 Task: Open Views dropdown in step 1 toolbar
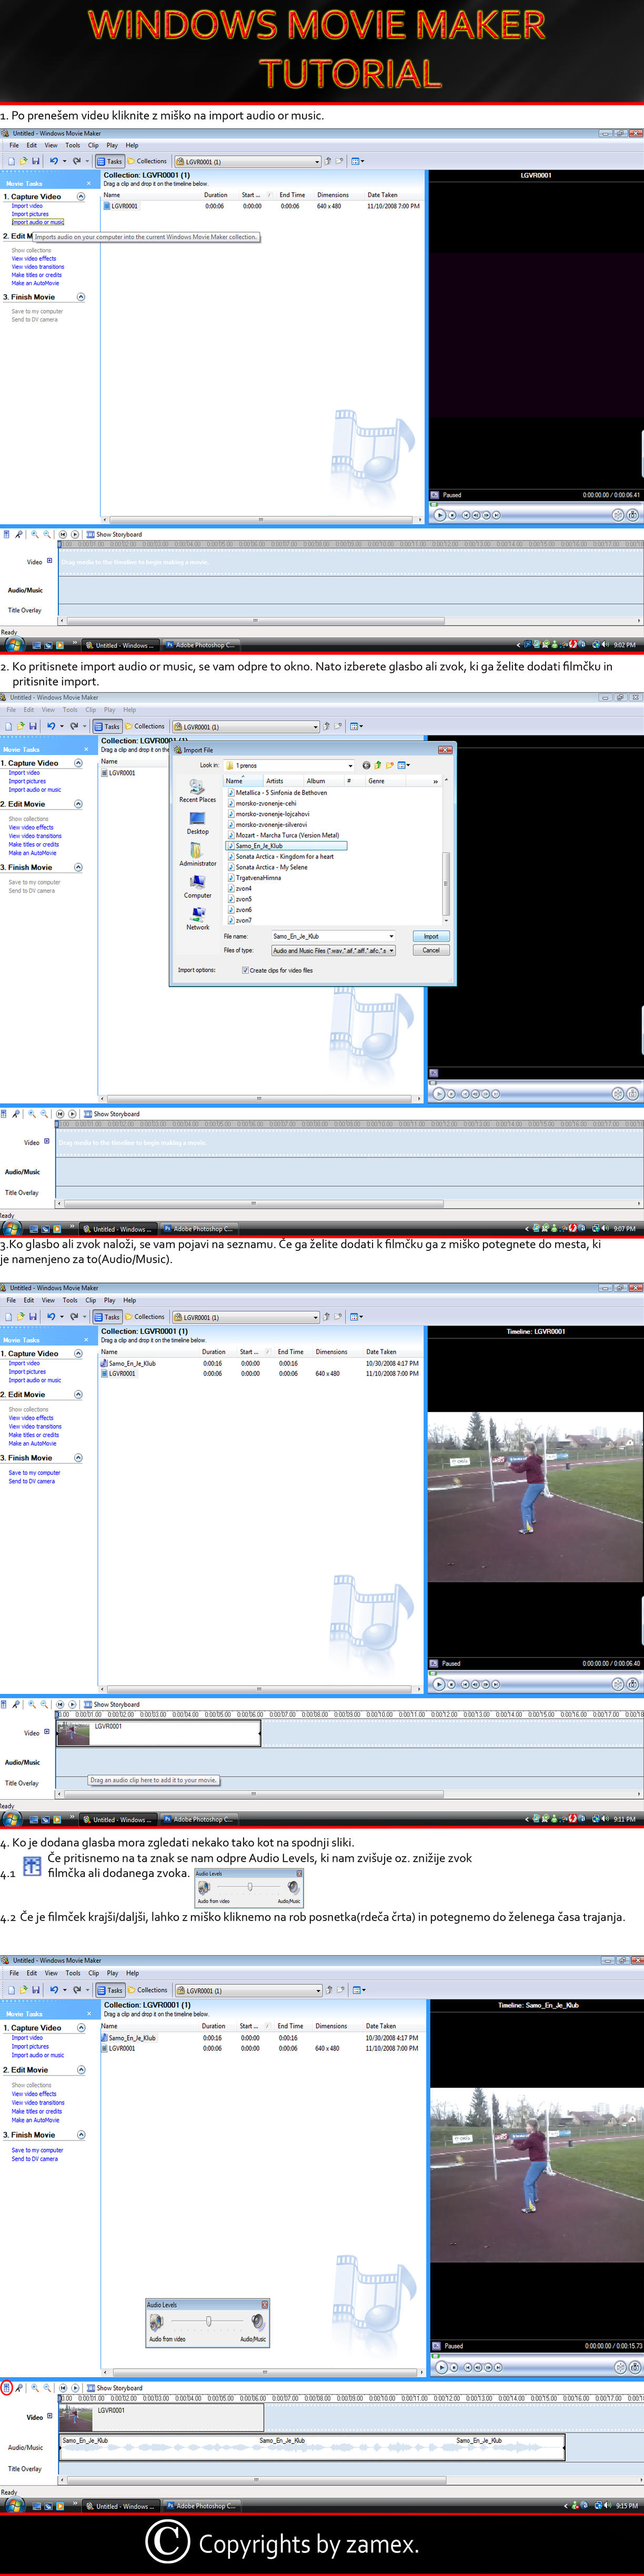(x=357, y=160)
